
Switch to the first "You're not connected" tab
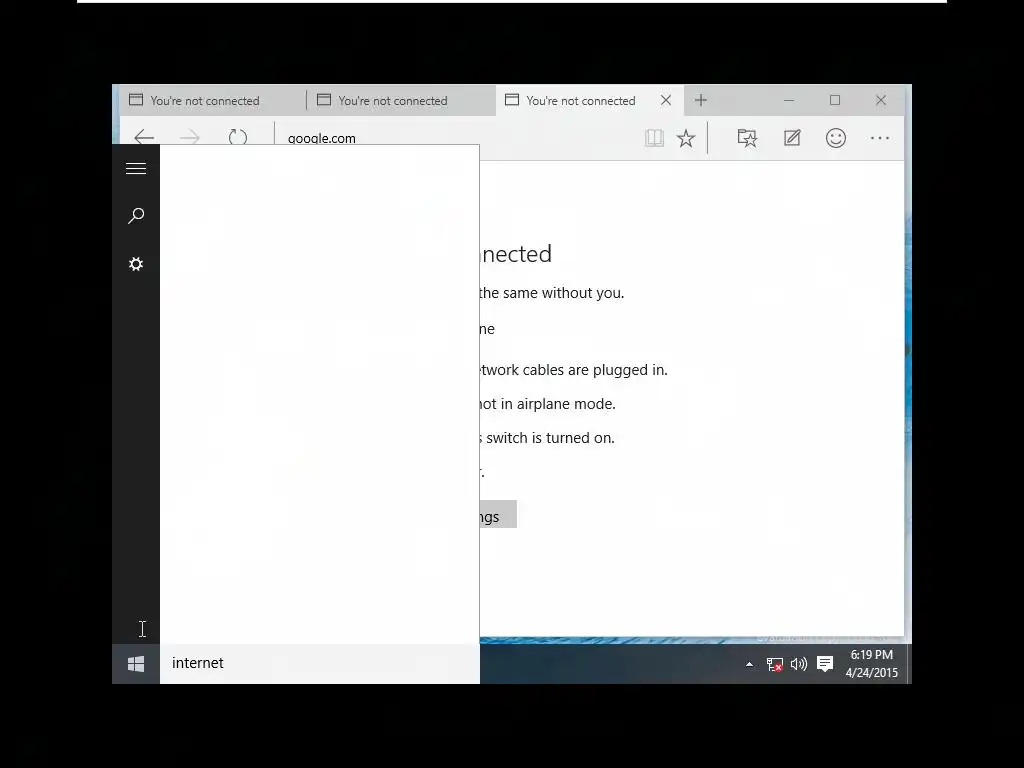[x=212, y=101]
